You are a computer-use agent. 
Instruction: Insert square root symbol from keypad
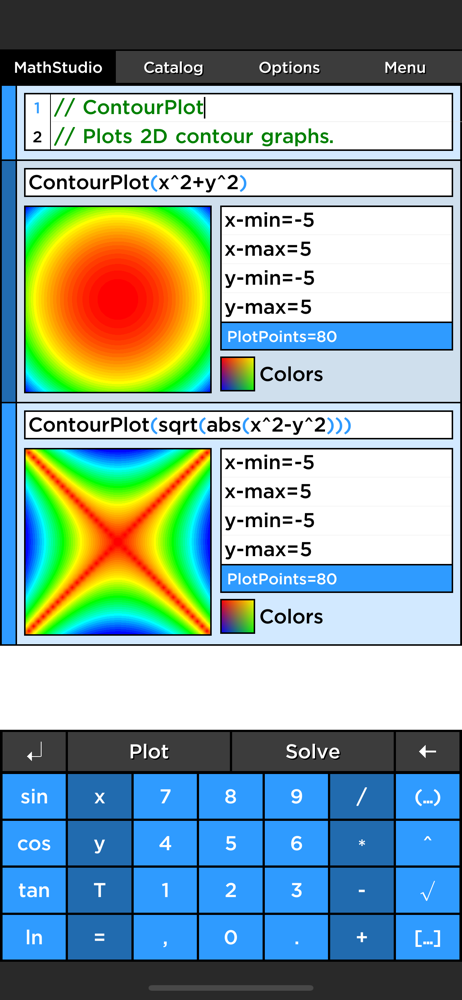[x=427, y=890]
